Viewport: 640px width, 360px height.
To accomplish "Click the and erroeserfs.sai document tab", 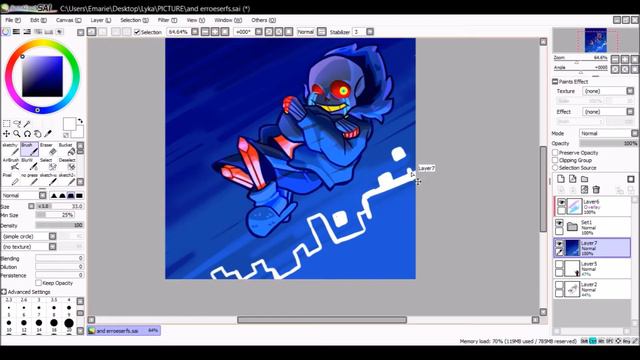I will pyautogui.click(x=124, y=330).
